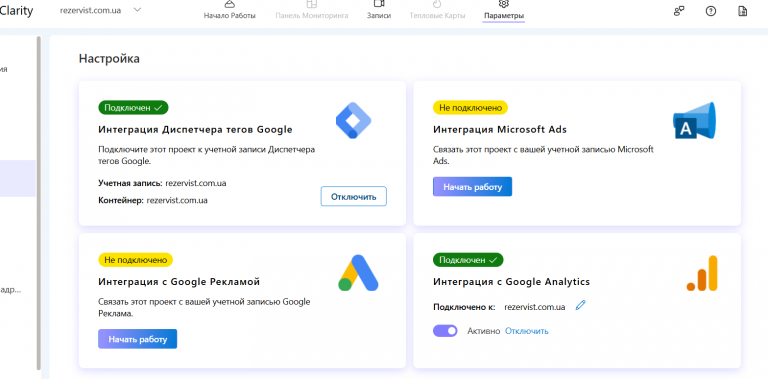Click the Microsoft Ads logo
Viewport: 768px width, 379px height.
click(x=694, y=120)
